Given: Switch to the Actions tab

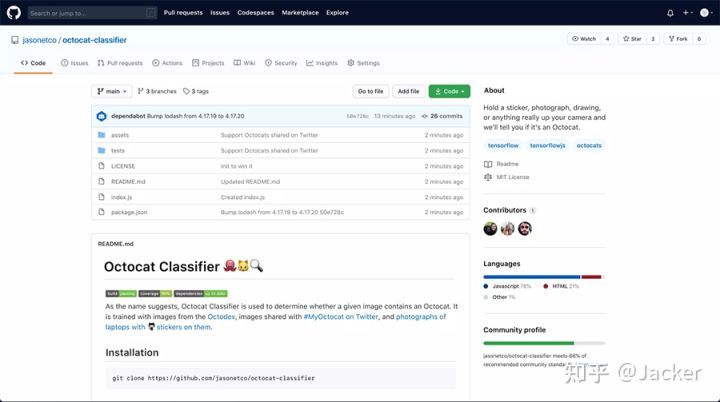Looking at the screenshot, I should pos(168,63).
